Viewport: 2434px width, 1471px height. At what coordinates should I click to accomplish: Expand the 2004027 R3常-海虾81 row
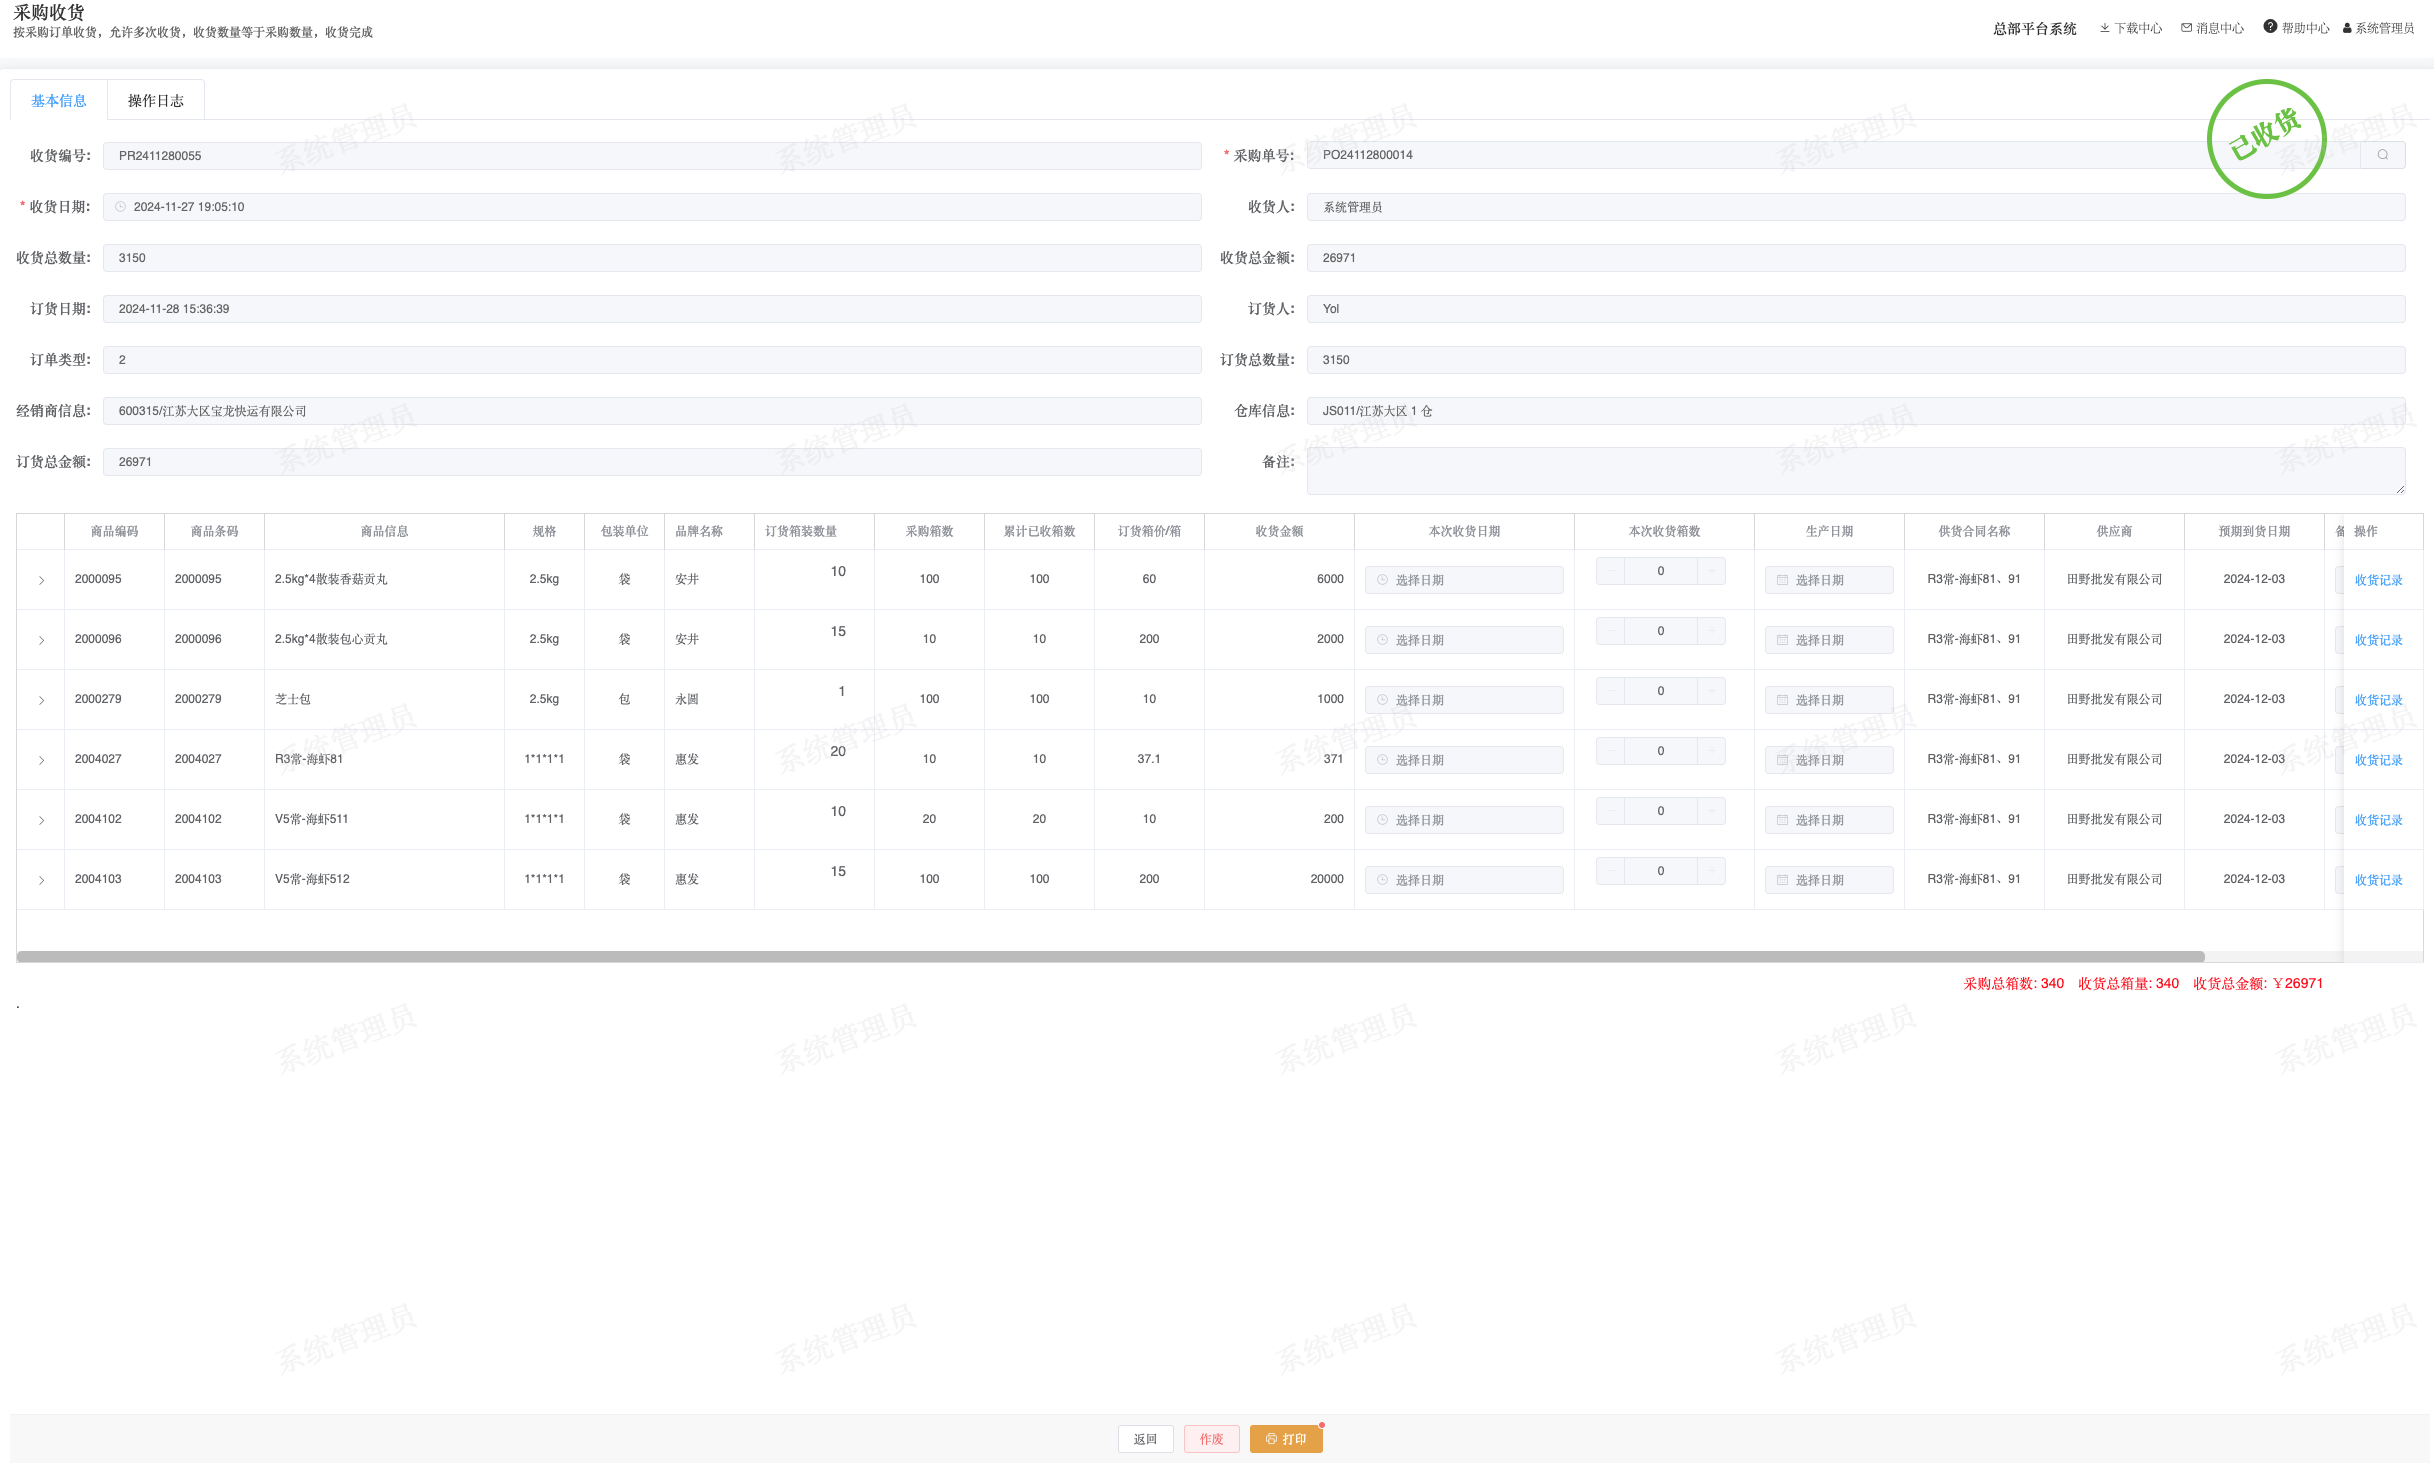pyautogui.click(x=41, y=760)
